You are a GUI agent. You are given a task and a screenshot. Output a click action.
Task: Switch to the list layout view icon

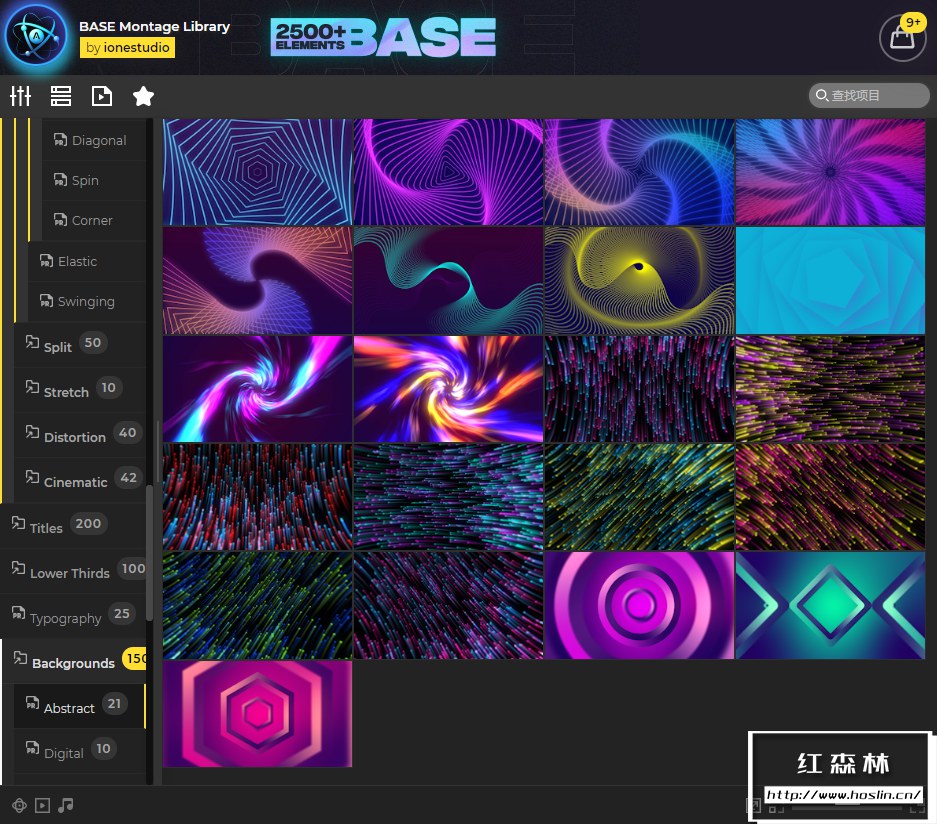tap(60, 96)
